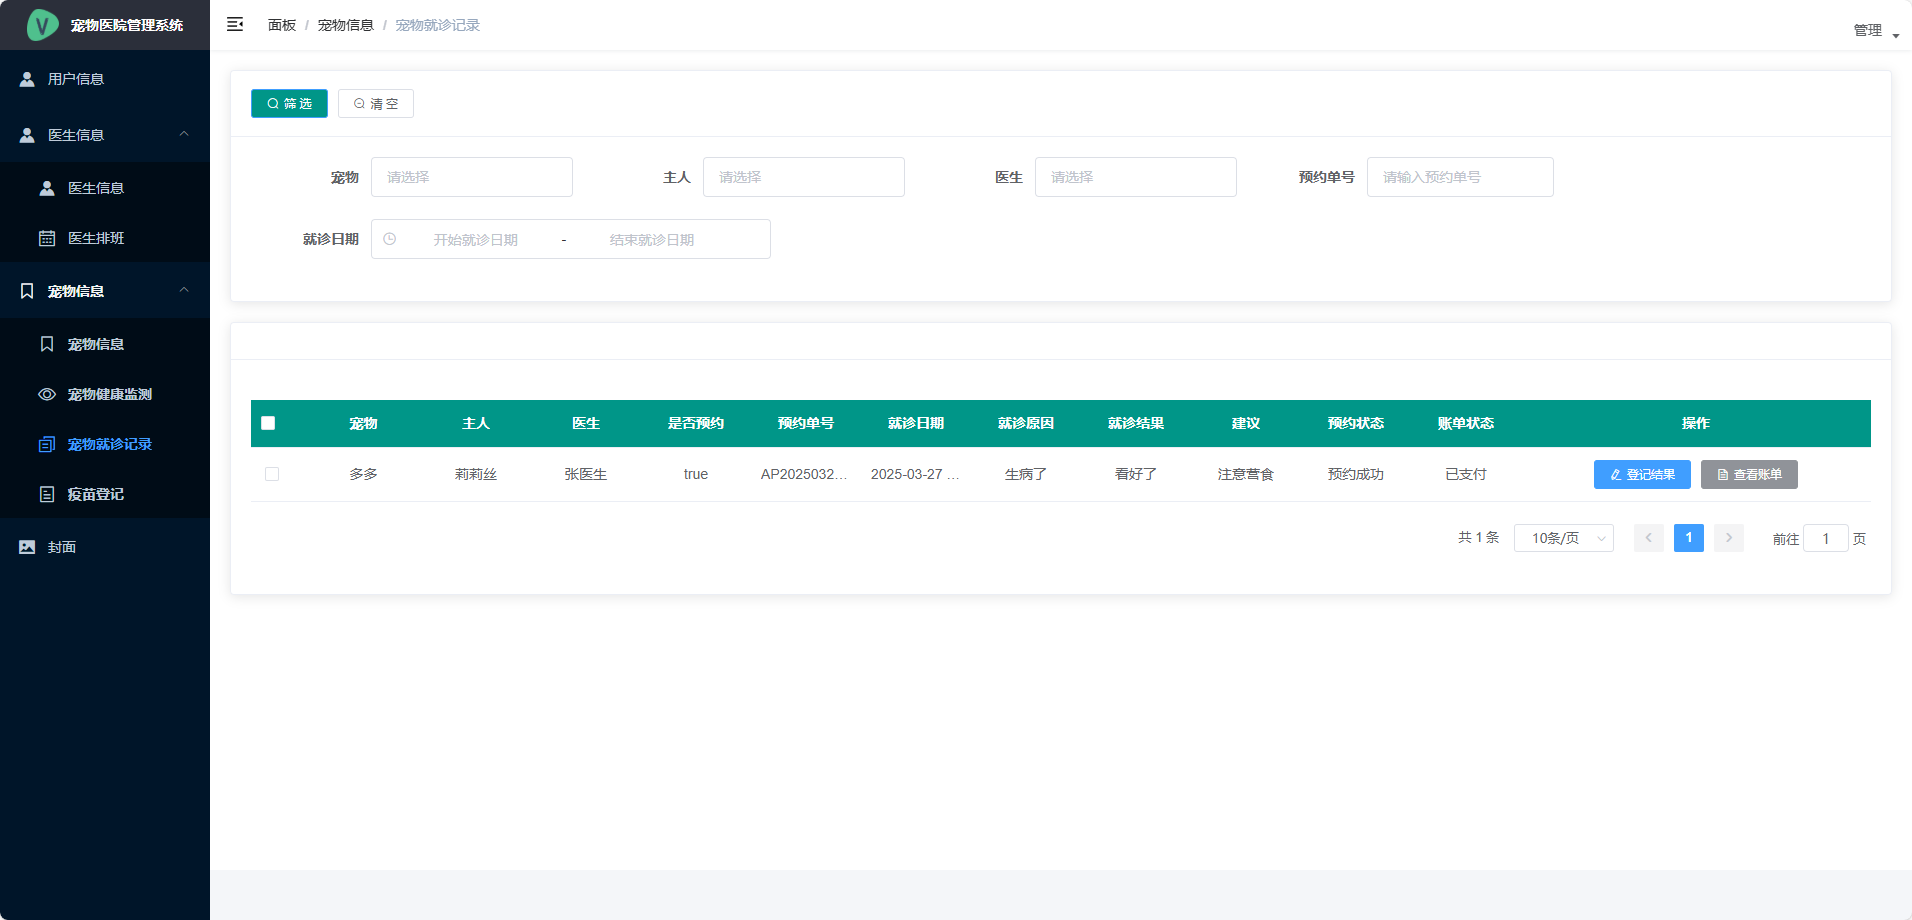Click the green 筛选 filter button
Image resolution: width=1912 pixels, height=920 pixels.
click(x=289, y=104)
